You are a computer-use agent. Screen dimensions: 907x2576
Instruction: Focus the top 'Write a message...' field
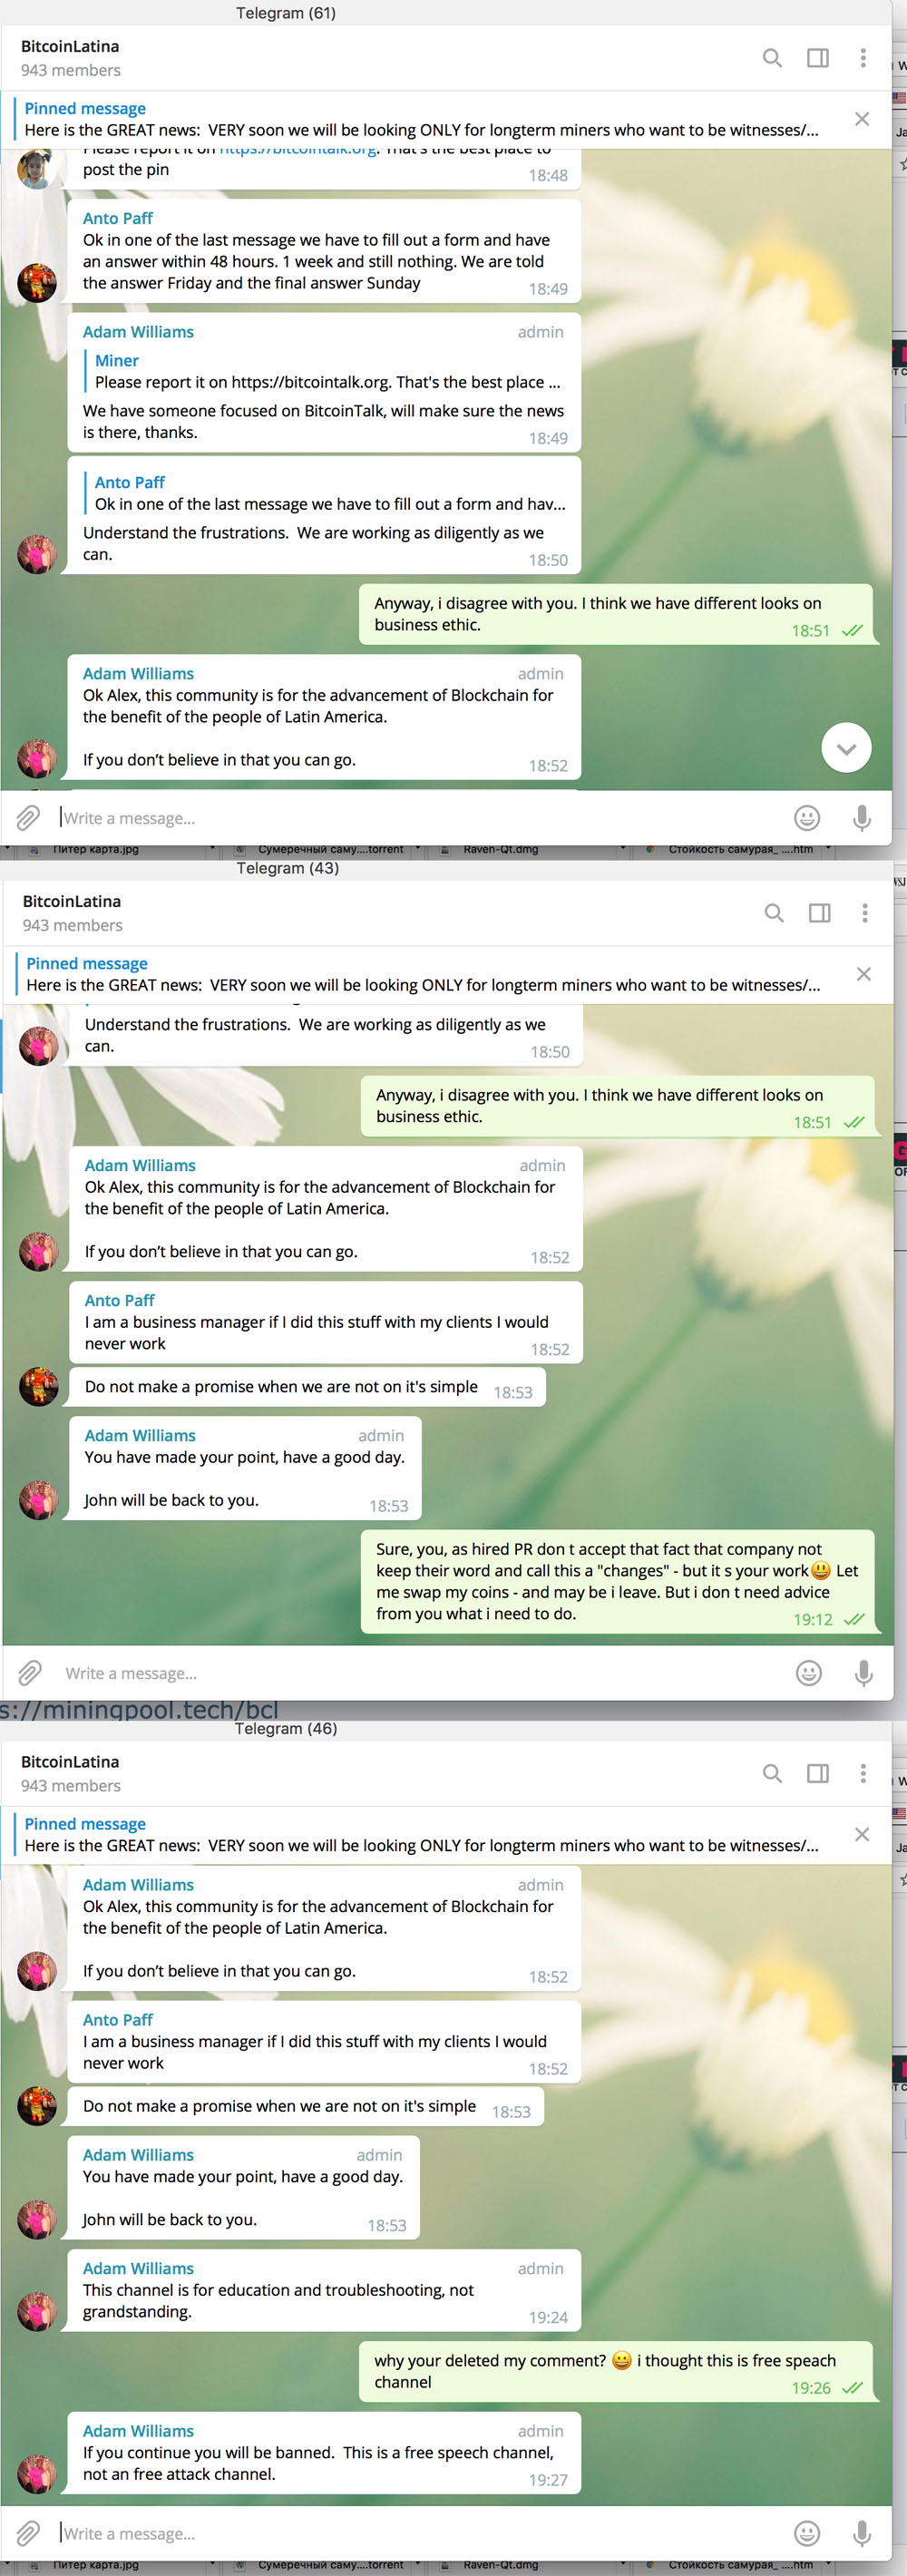tap(420, 818)
